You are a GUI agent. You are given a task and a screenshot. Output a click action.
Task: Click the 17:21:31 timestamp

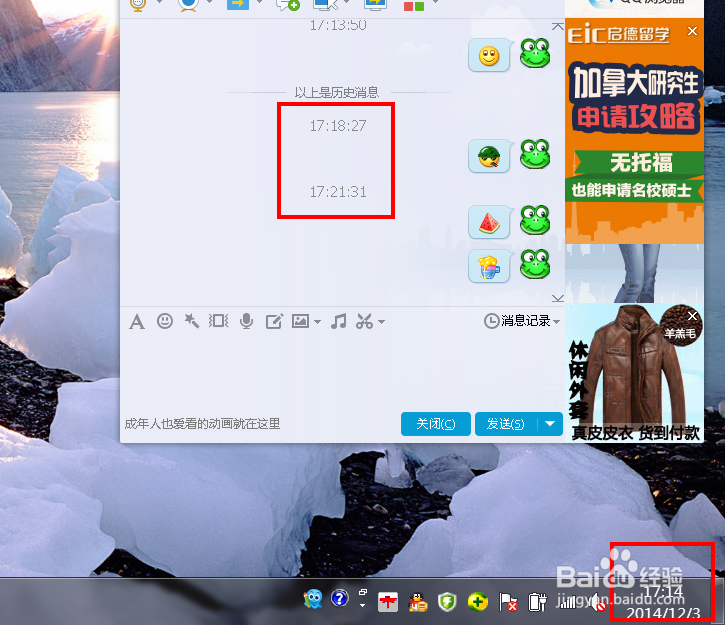click(338, 191)
